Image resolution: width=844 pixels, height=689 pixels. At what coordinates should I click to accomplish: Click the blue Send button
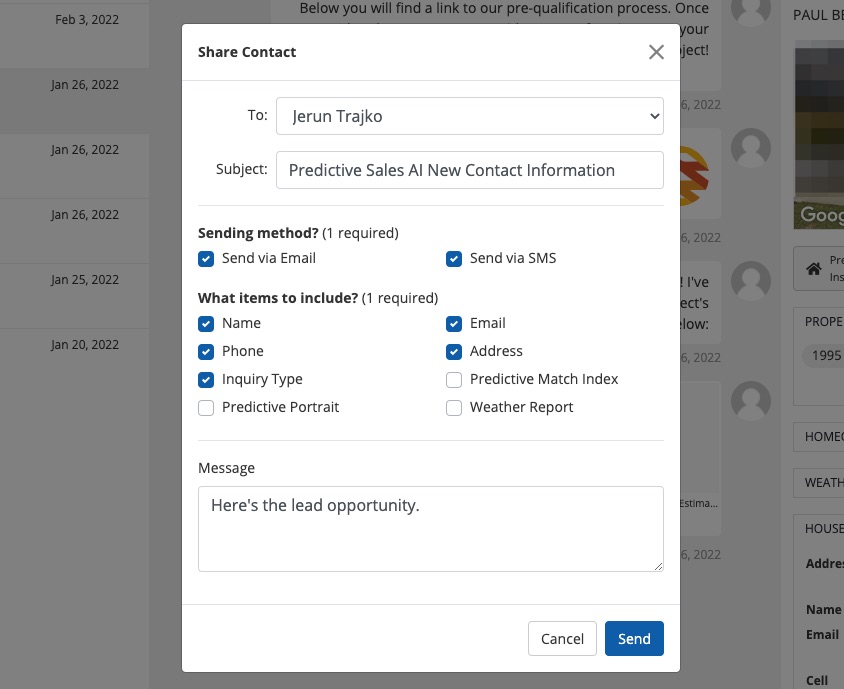[634, 639]
